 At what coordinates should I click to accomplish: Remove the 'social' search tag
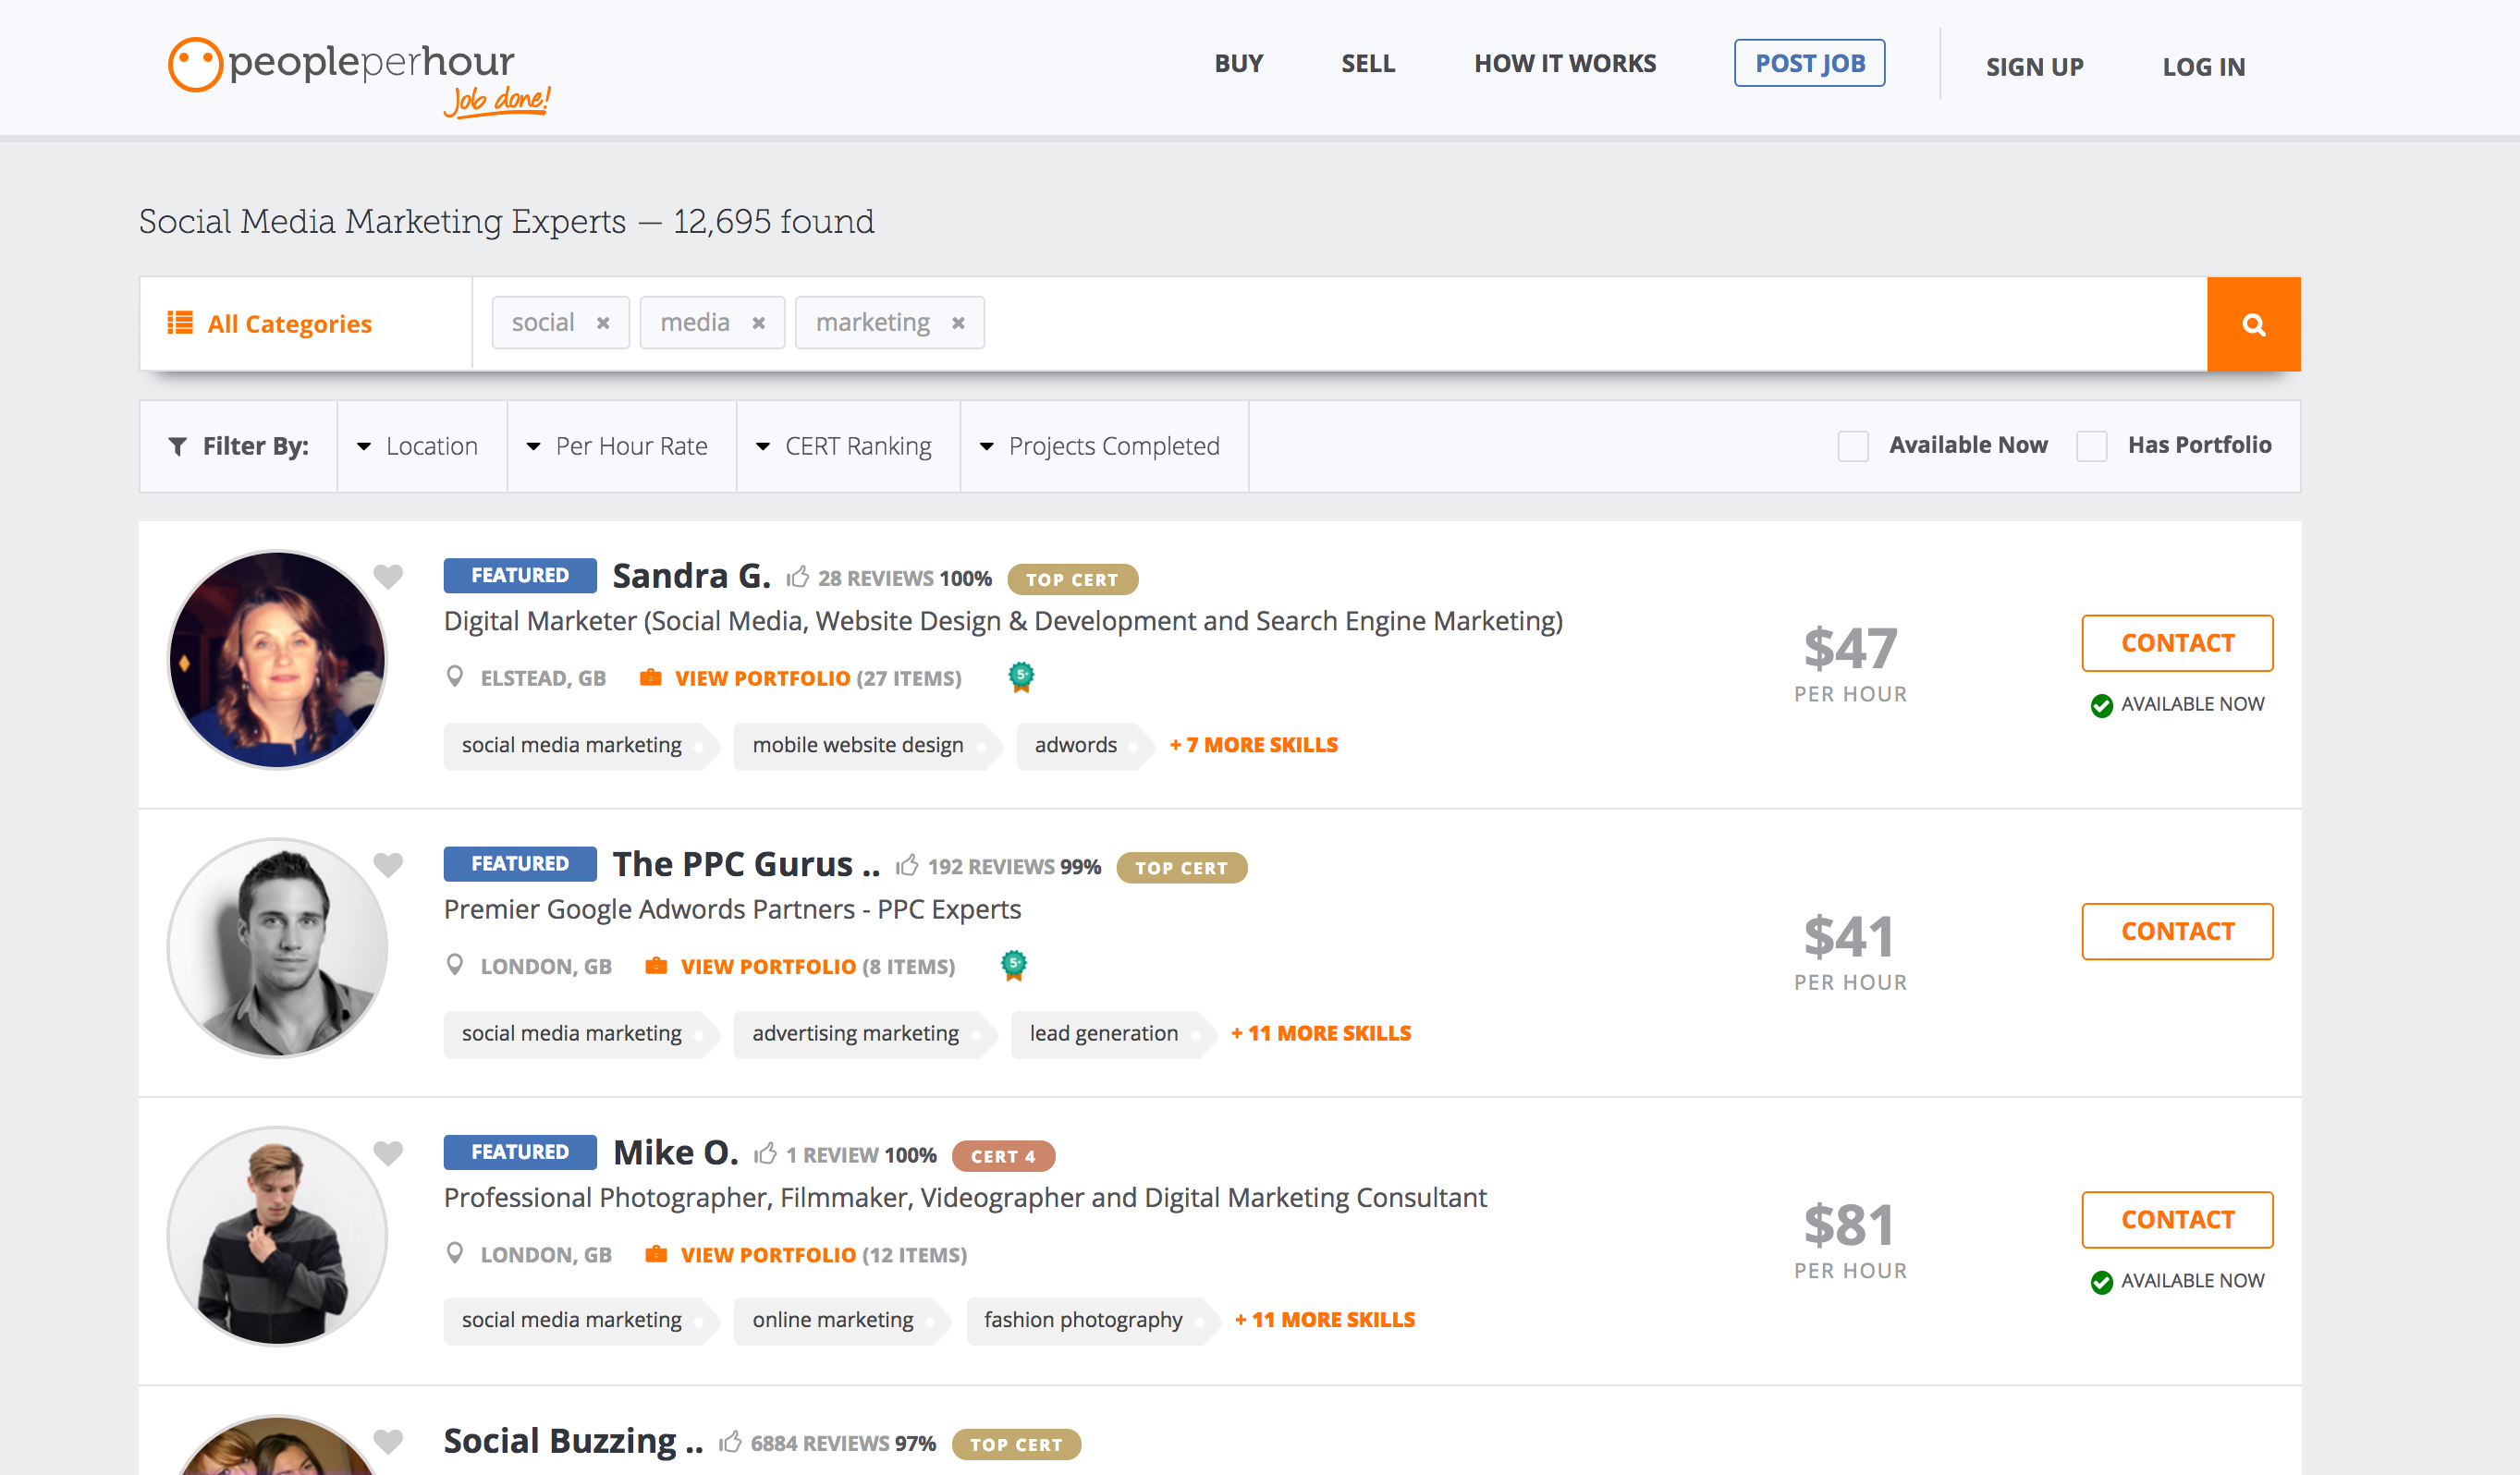pyautogui.click(x=603, y=323)
